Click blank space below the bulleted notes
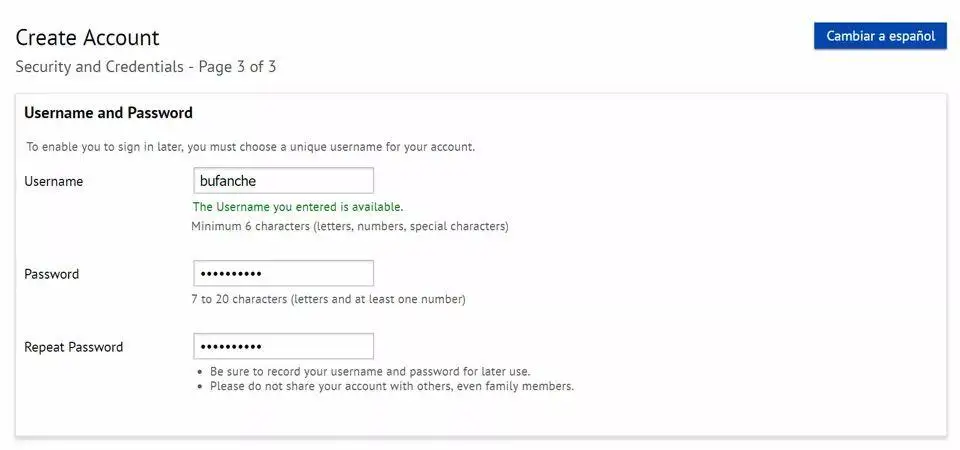This screenshot has width=960, height=450. point(480,415)
